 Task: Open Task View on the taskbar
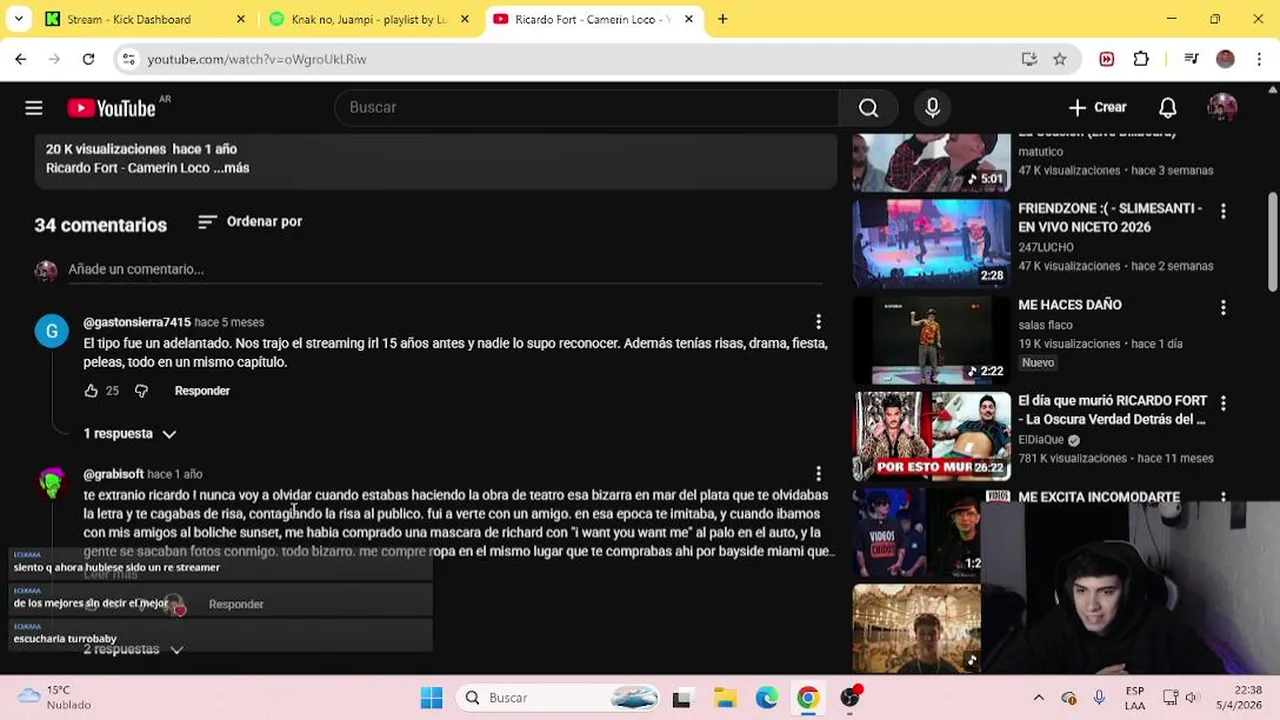pos(682,698)
